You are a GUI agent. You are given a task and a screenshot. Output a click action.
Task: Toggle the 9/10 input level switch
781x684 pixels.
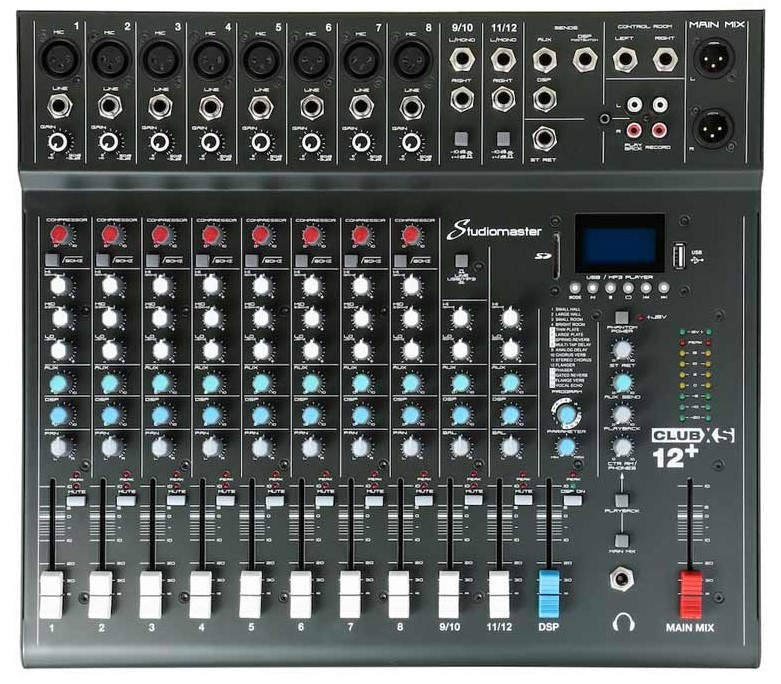coord(462,138)
